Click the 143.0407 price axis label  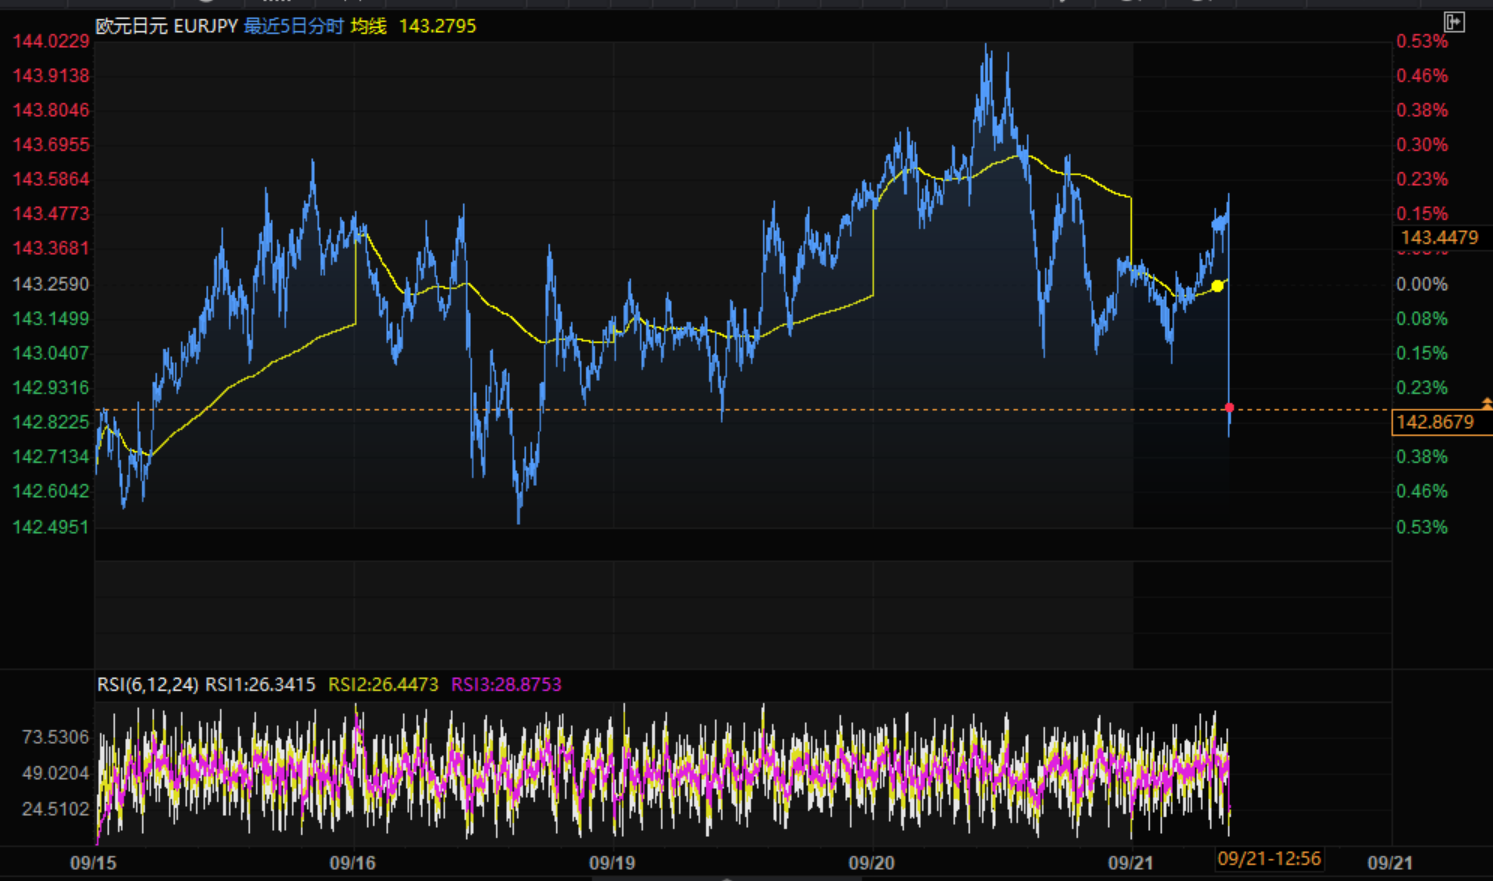coord(51,353)
